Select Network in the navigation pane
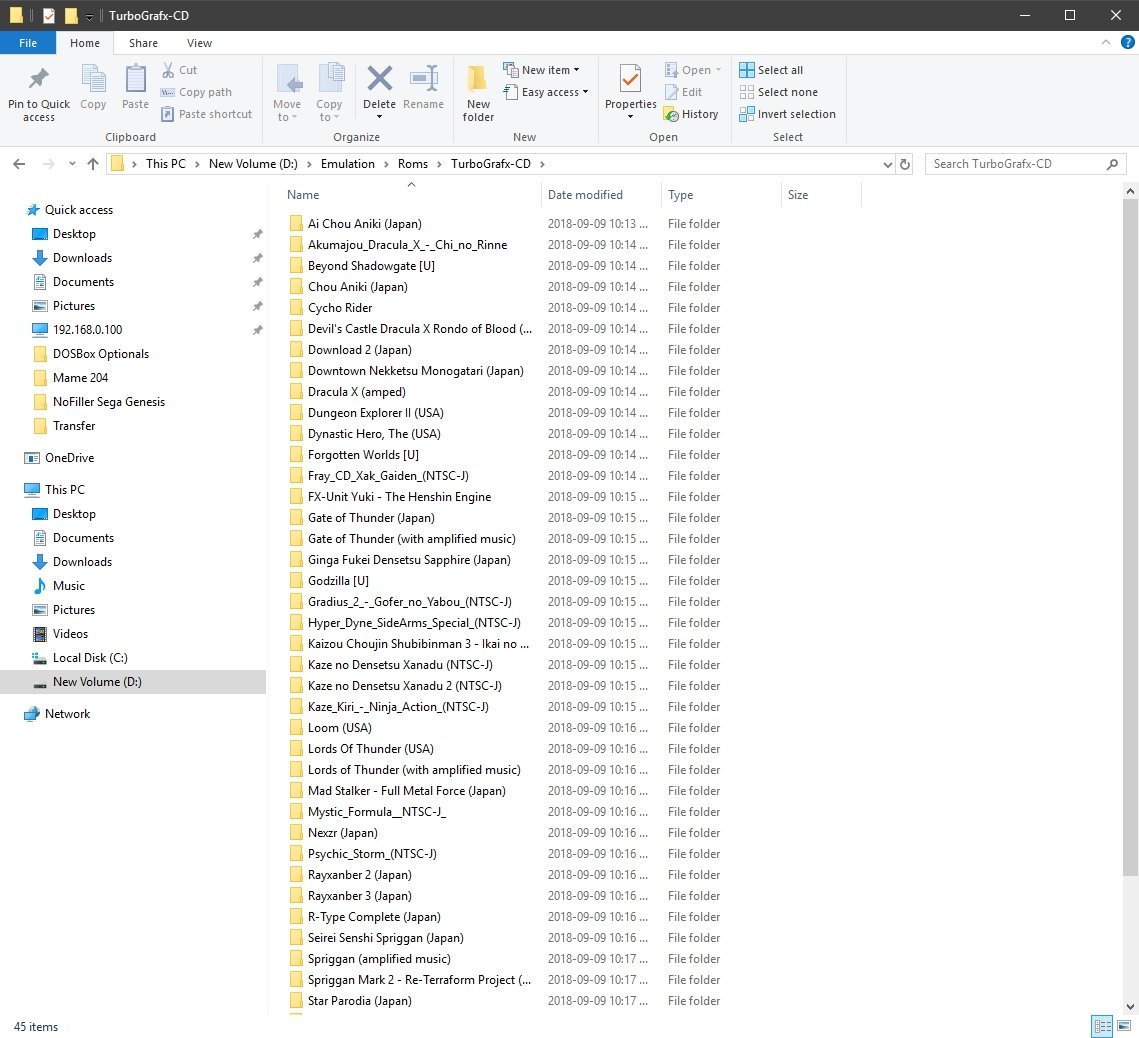 coord(67,714)
